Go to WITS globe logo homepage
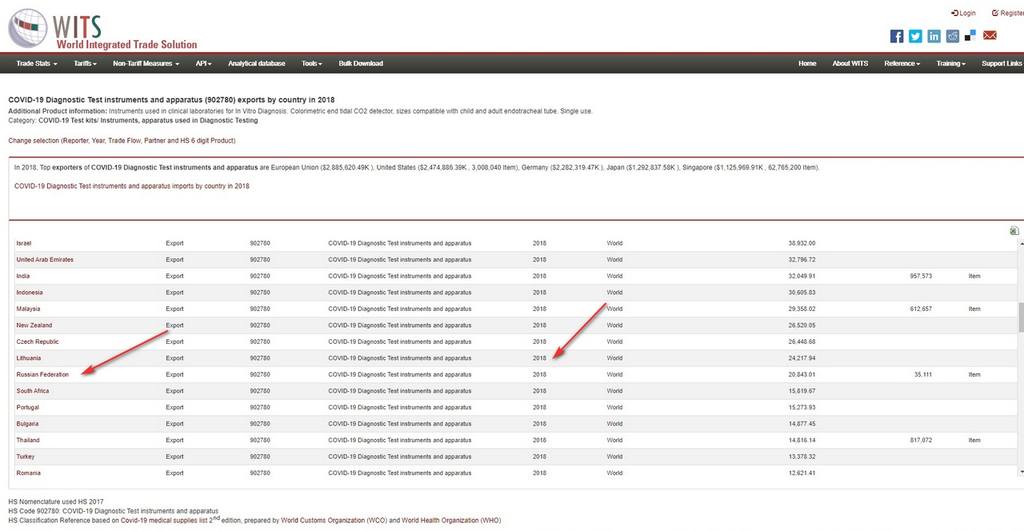The width and height of the screenshot is (1024, 531). [27, 28]
